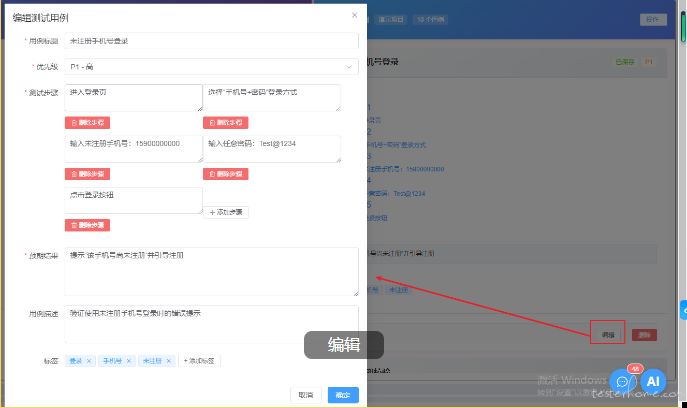687x408 pixels.
Task: Open the 优先级 priority dropdown
Action: (x=211, y=67)
